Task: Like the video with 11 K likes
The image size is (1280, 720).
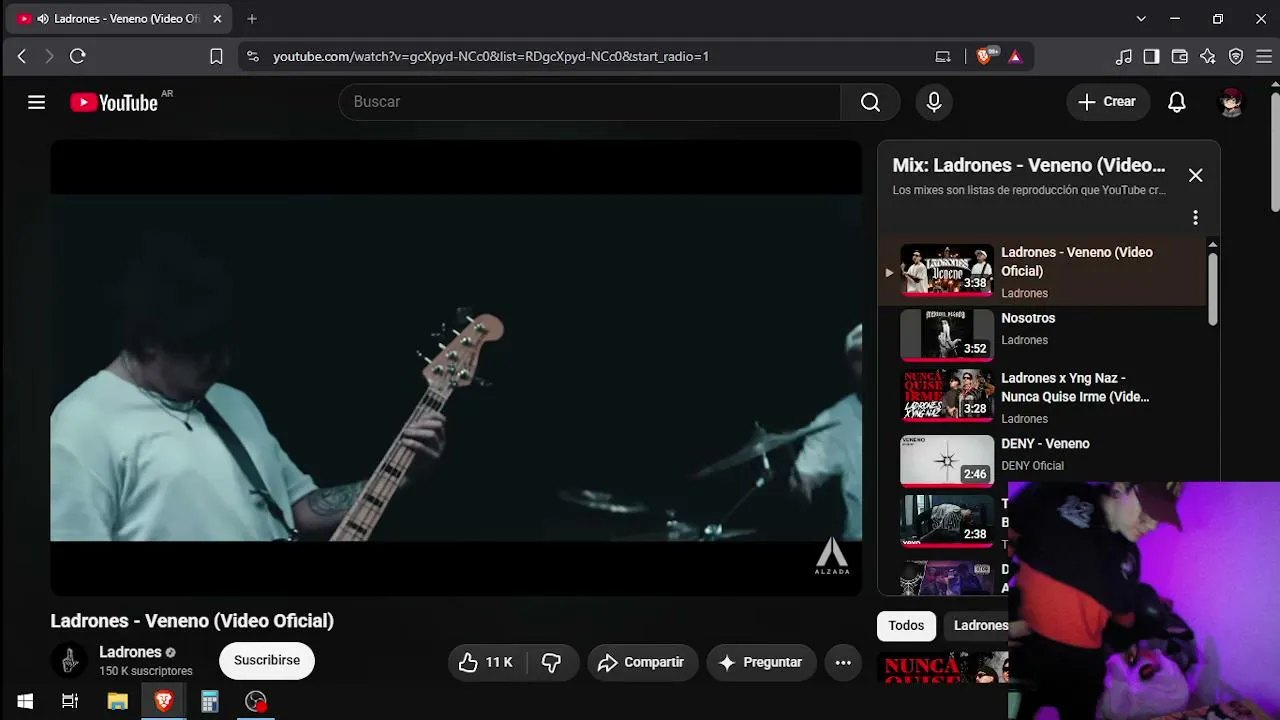Action: coord(486,662)
